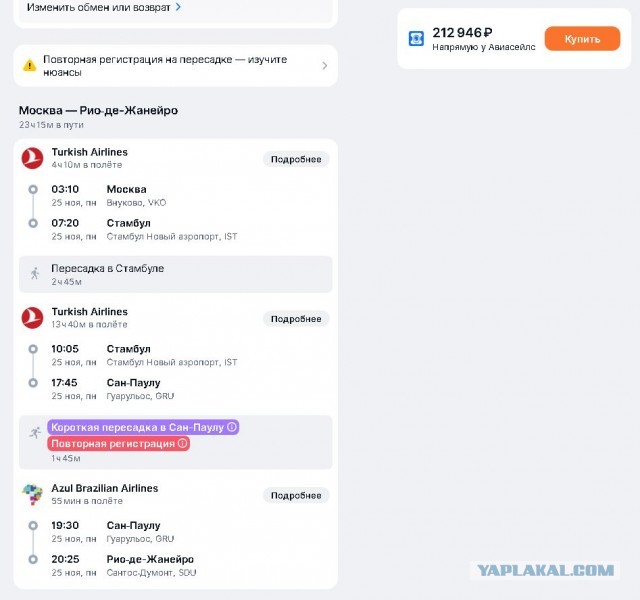Click the Azul Brazilian Airlines logo
The height and width of the screenshot is (600, 640).
coord(32,494)
